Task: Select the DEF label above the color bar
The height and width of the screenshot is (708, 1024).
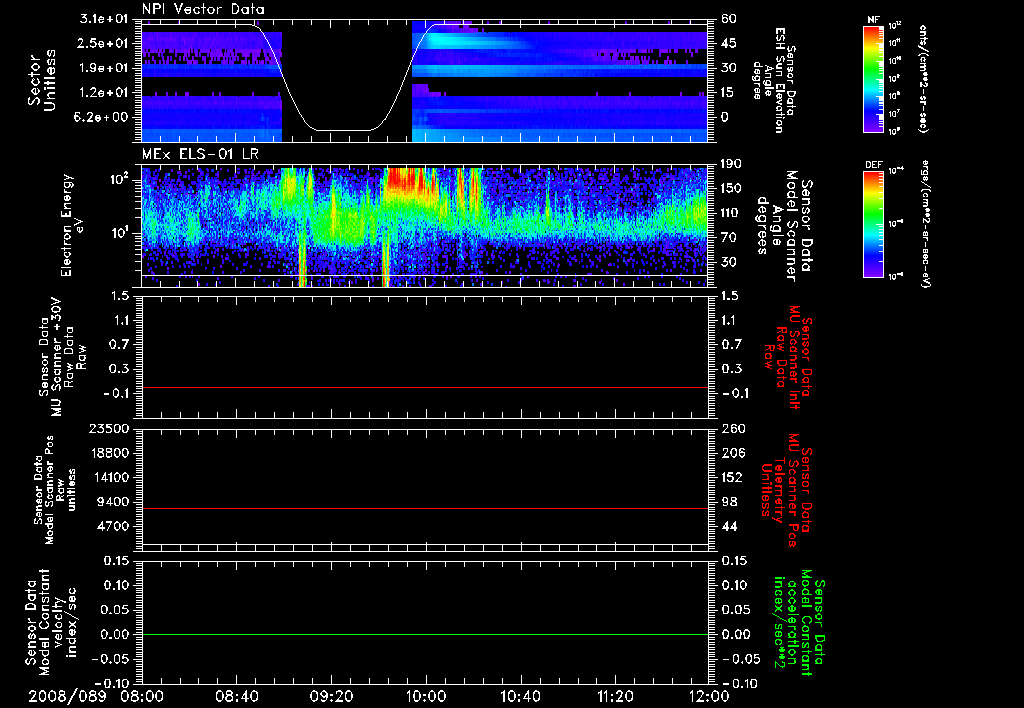Action: 873,165
